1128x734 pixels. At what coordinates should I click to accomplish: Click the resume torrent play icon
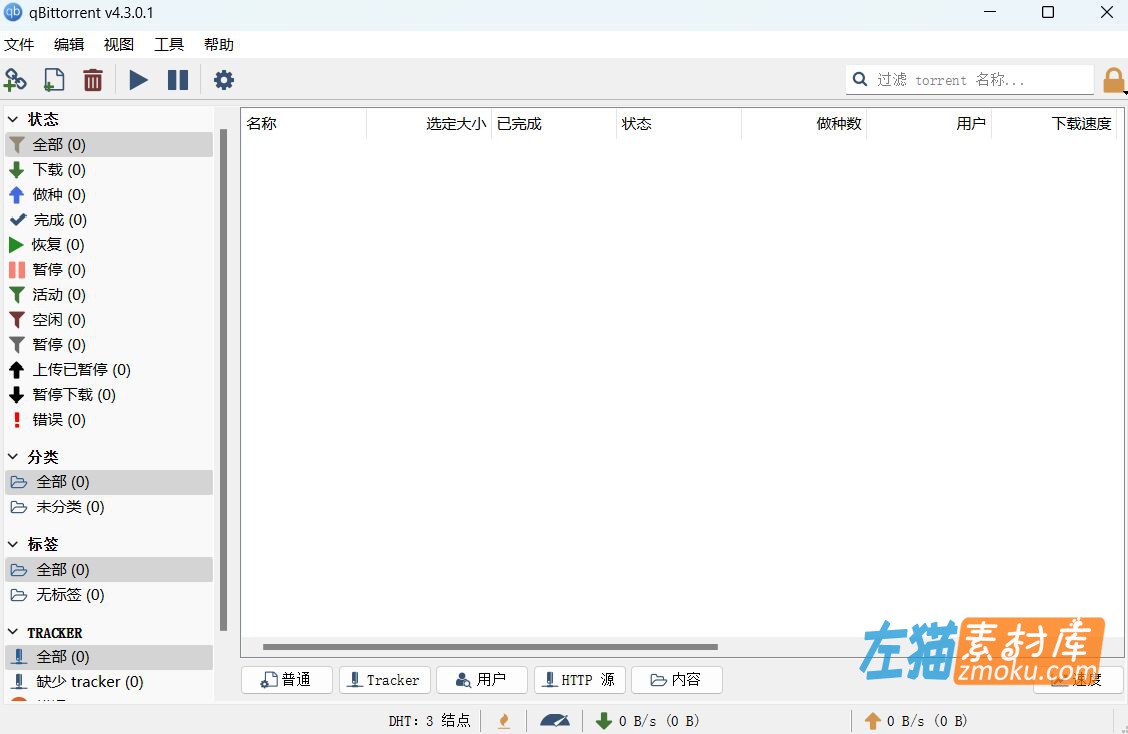(138, 80)
